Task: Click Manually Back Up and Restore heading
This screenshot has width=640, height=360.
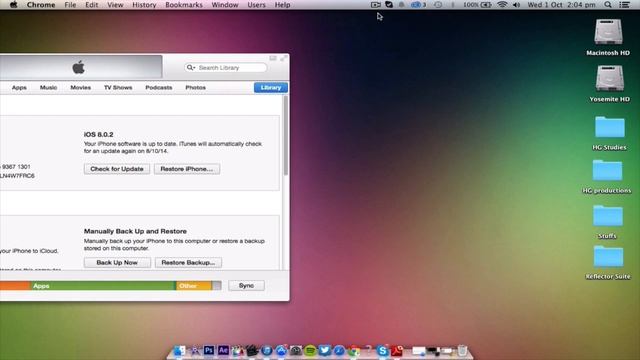Action: coord(135,231)
